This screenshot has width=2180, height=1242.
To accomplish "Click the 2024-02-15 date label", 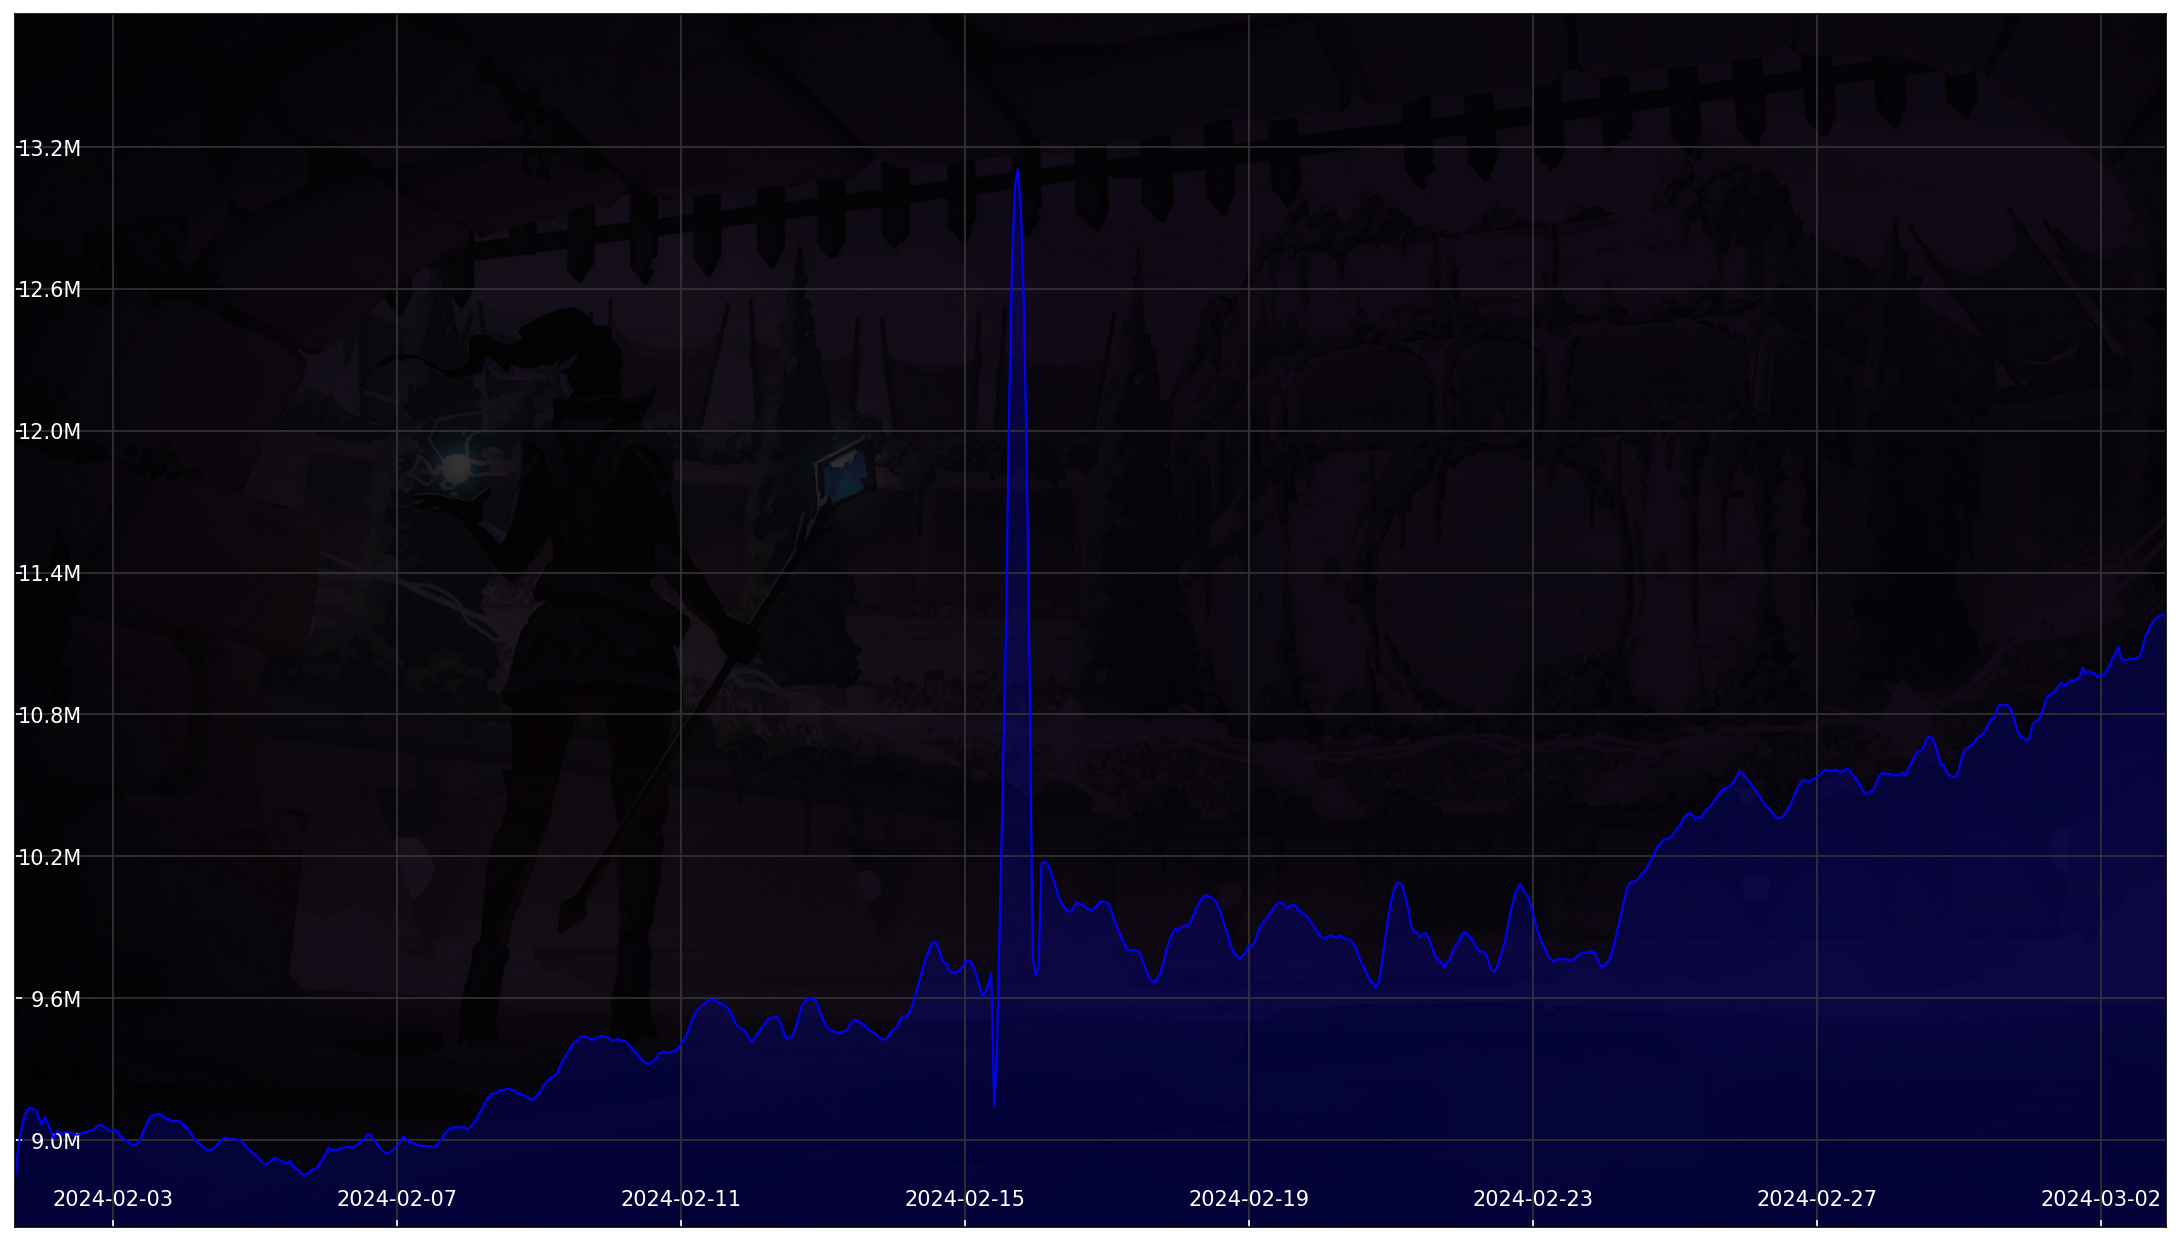I will pos(965,1199).
